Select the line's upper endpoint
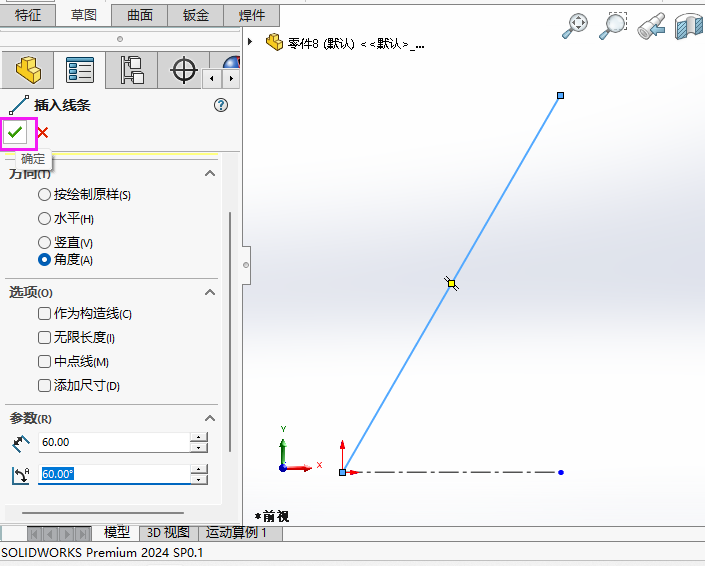 point(560,95)
